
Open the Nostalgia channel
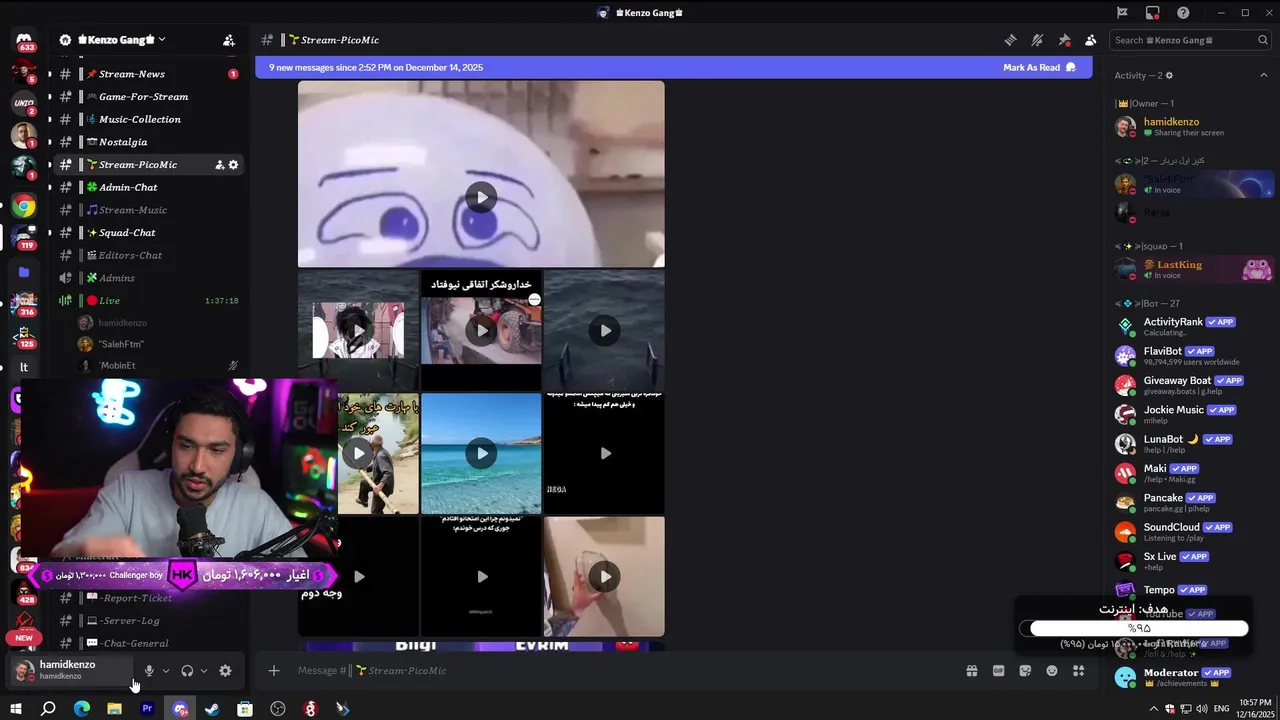pyautogui.click(x=148, y=142)
